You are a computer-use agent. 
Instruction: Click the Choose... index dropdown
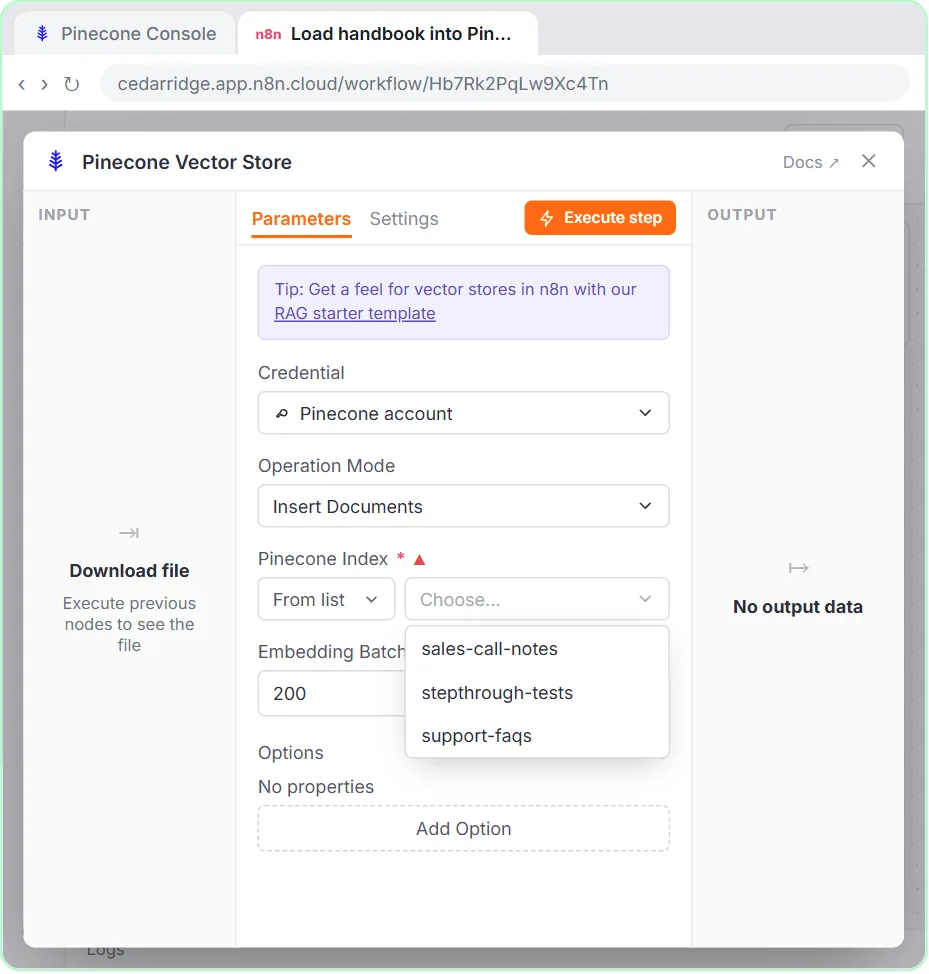point(537,599)
